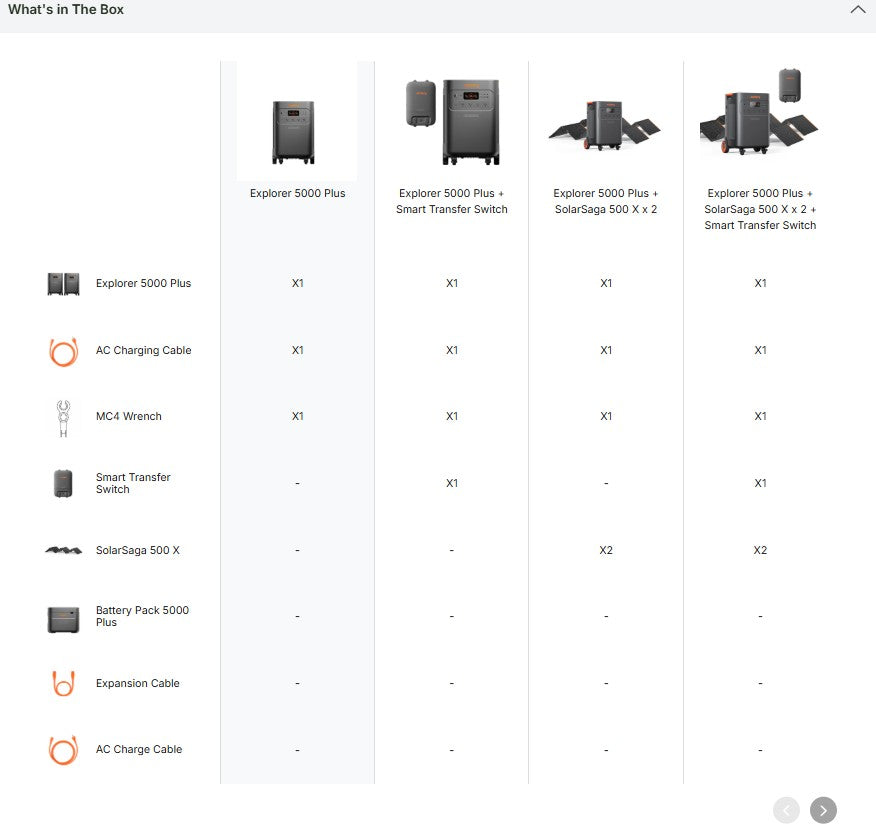Click the Explorer 5000 Plus row icon
This screenshot has width=876, height=831.
point(63,284)
